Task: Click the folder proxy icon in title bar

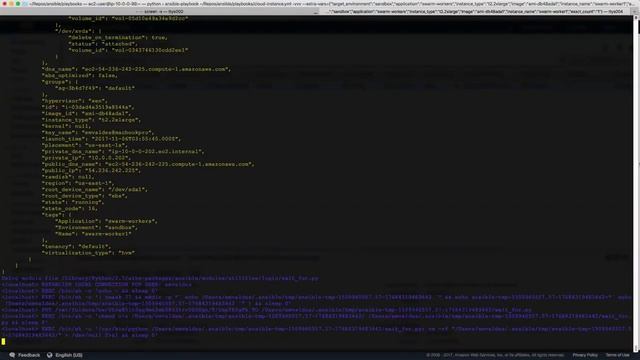Action: pyautogui.click(x=25, y=4)
